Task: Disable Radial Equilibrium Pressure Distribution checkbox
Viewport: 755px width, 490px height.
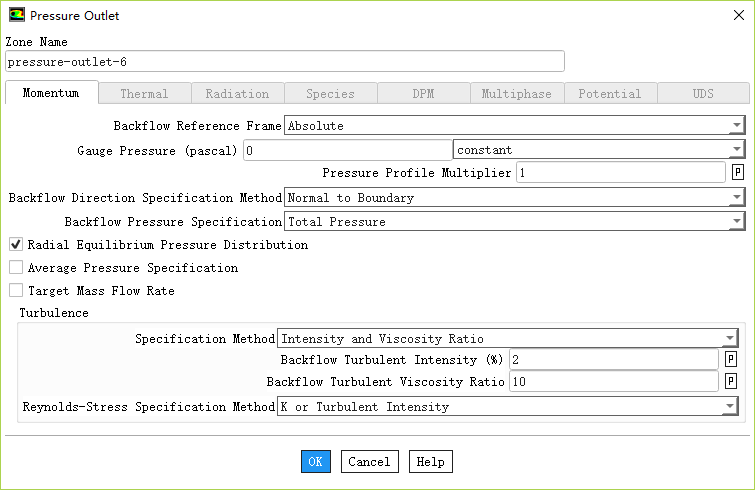Action: tap(16, 245)
